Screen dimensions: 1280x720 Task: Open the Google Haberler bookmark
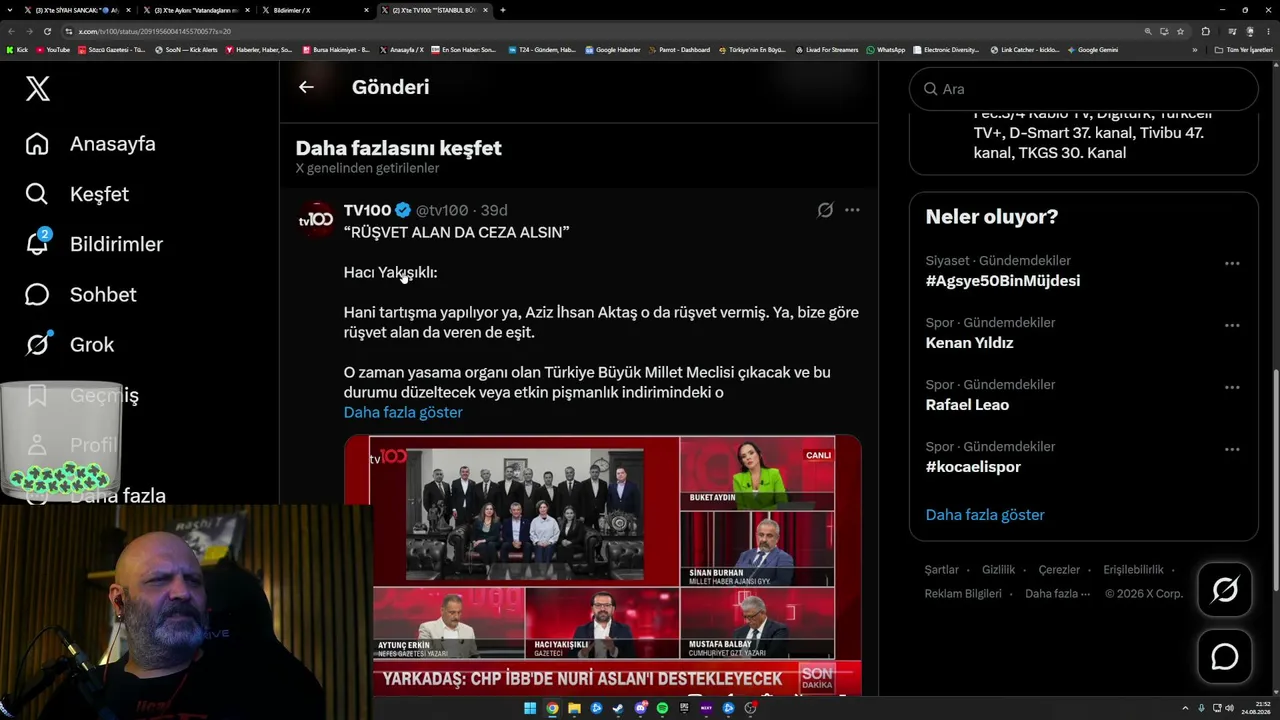click(x=613, y=50)
